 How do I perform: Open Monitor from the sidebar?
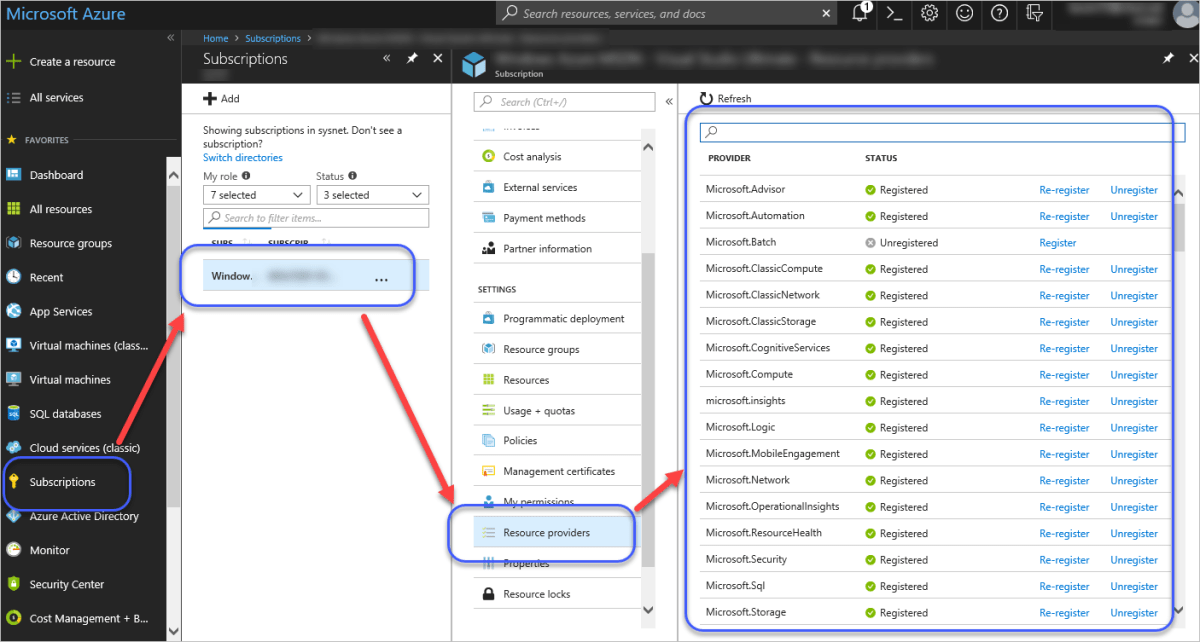click(x=48, y=549)
